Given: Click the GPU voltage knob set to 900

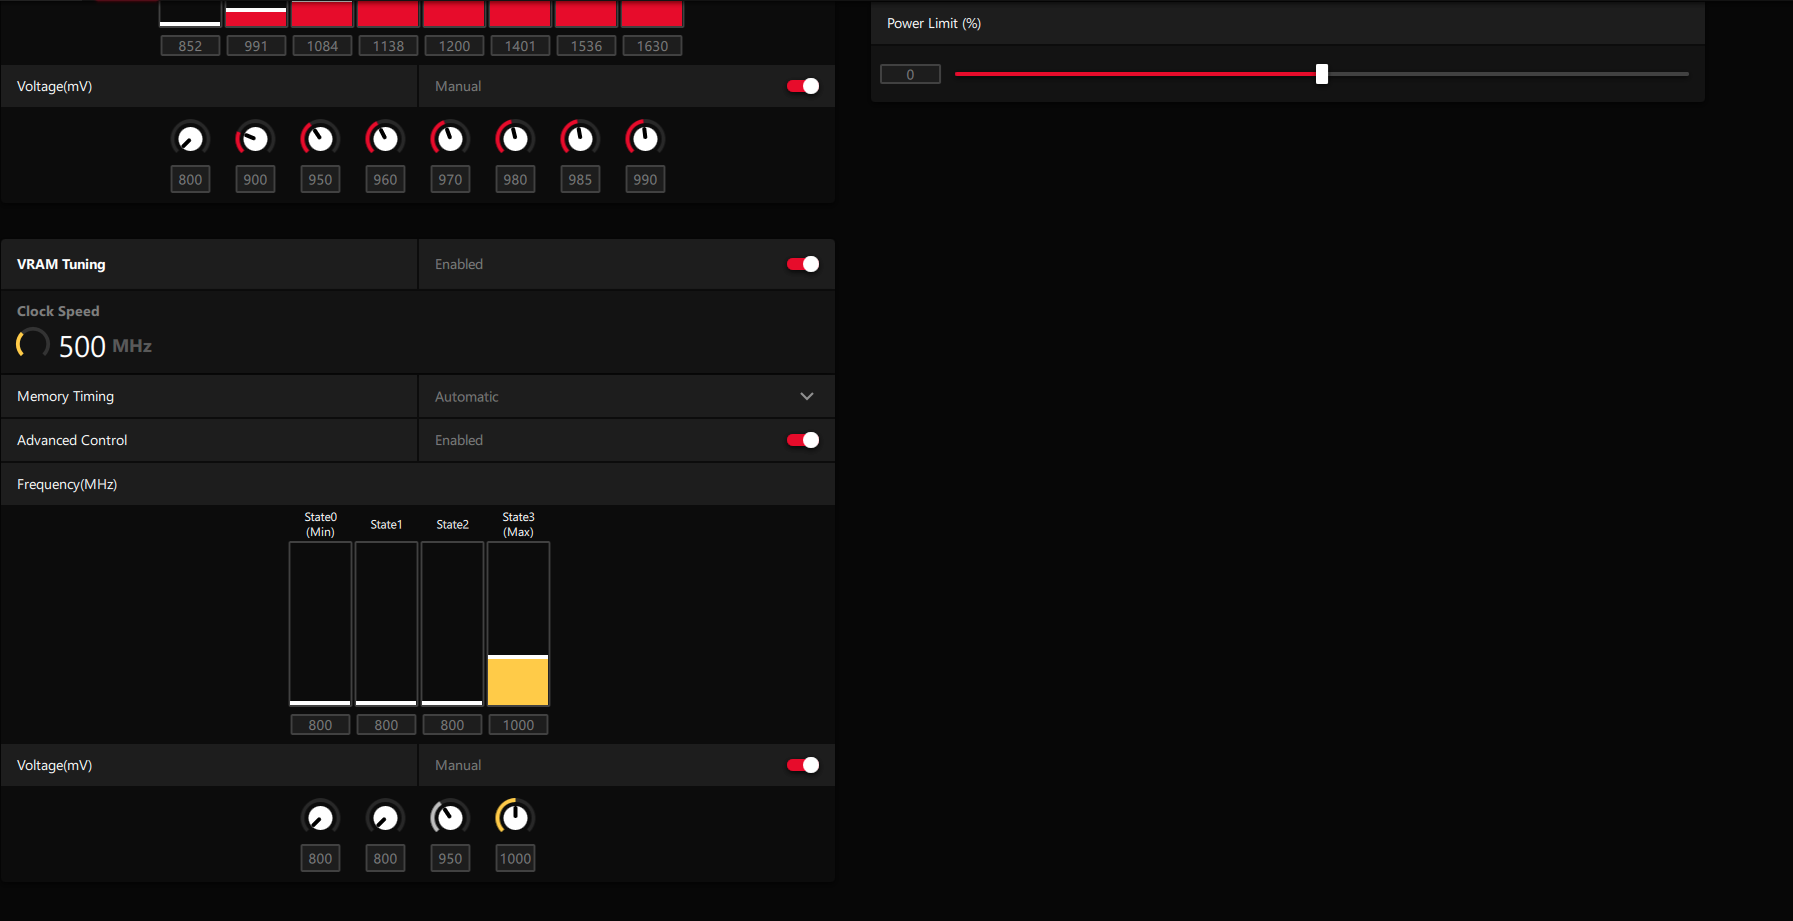Looking at the screenshot, I should tap(255, 139).
